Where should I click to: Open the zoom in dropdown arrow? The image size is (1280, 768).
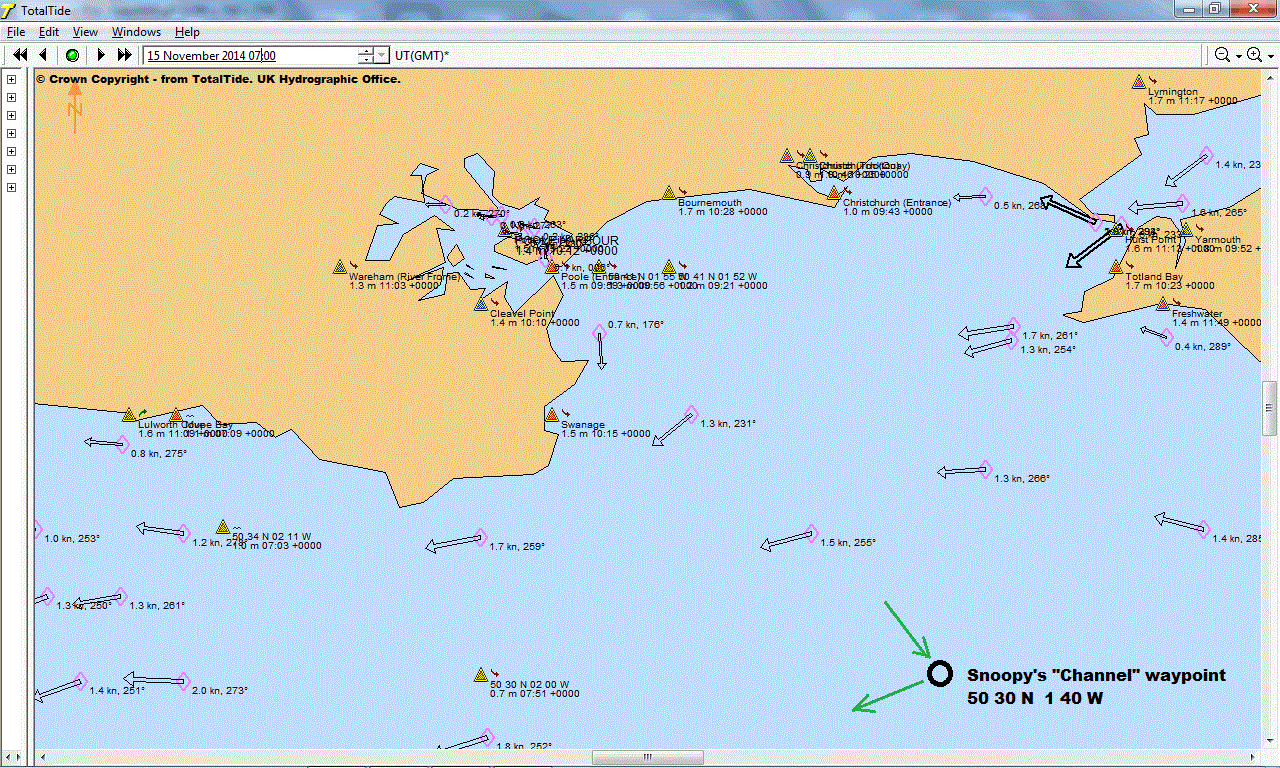coord(1270,56)
